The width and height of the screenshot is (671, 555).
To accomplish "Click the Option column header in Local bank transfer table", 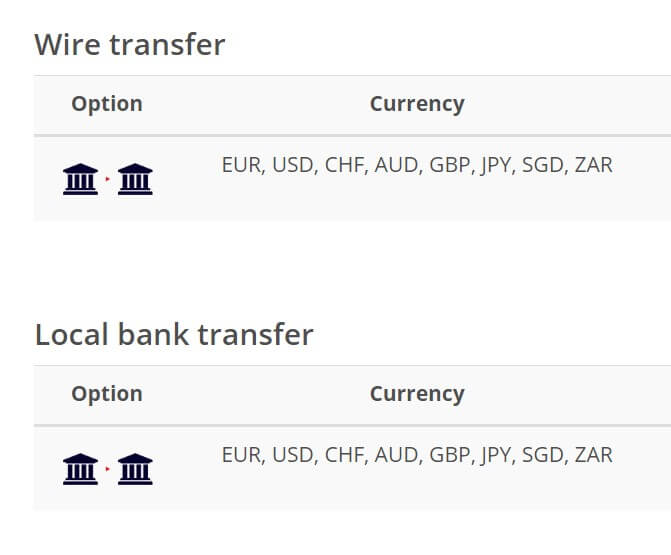I will (107, 394).
